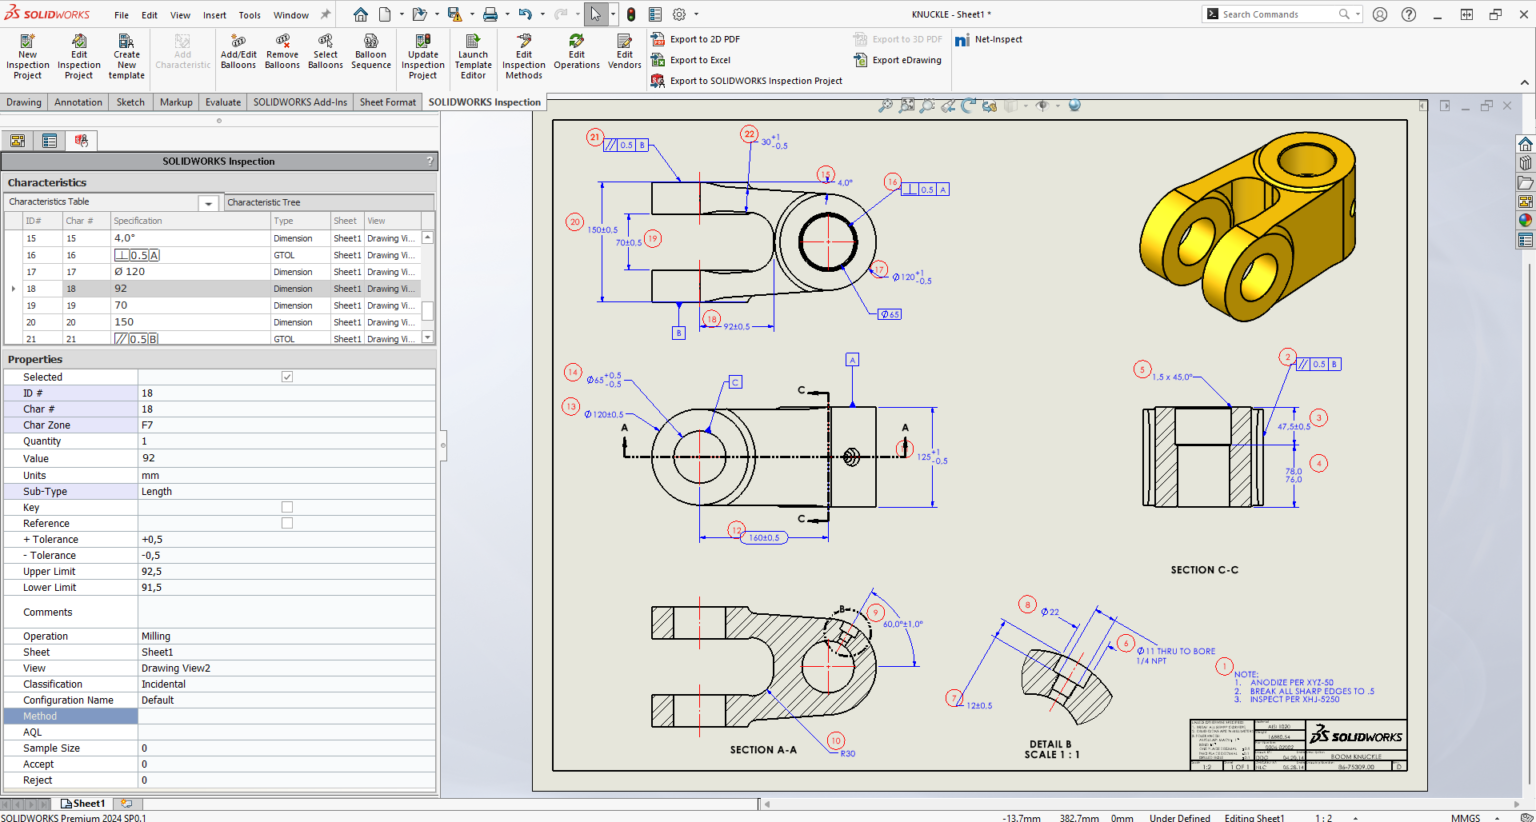Open the Characteristics Table dropdown arrow
The height and width of the screenshot is (822, 1536).
(x=209, y=202)
